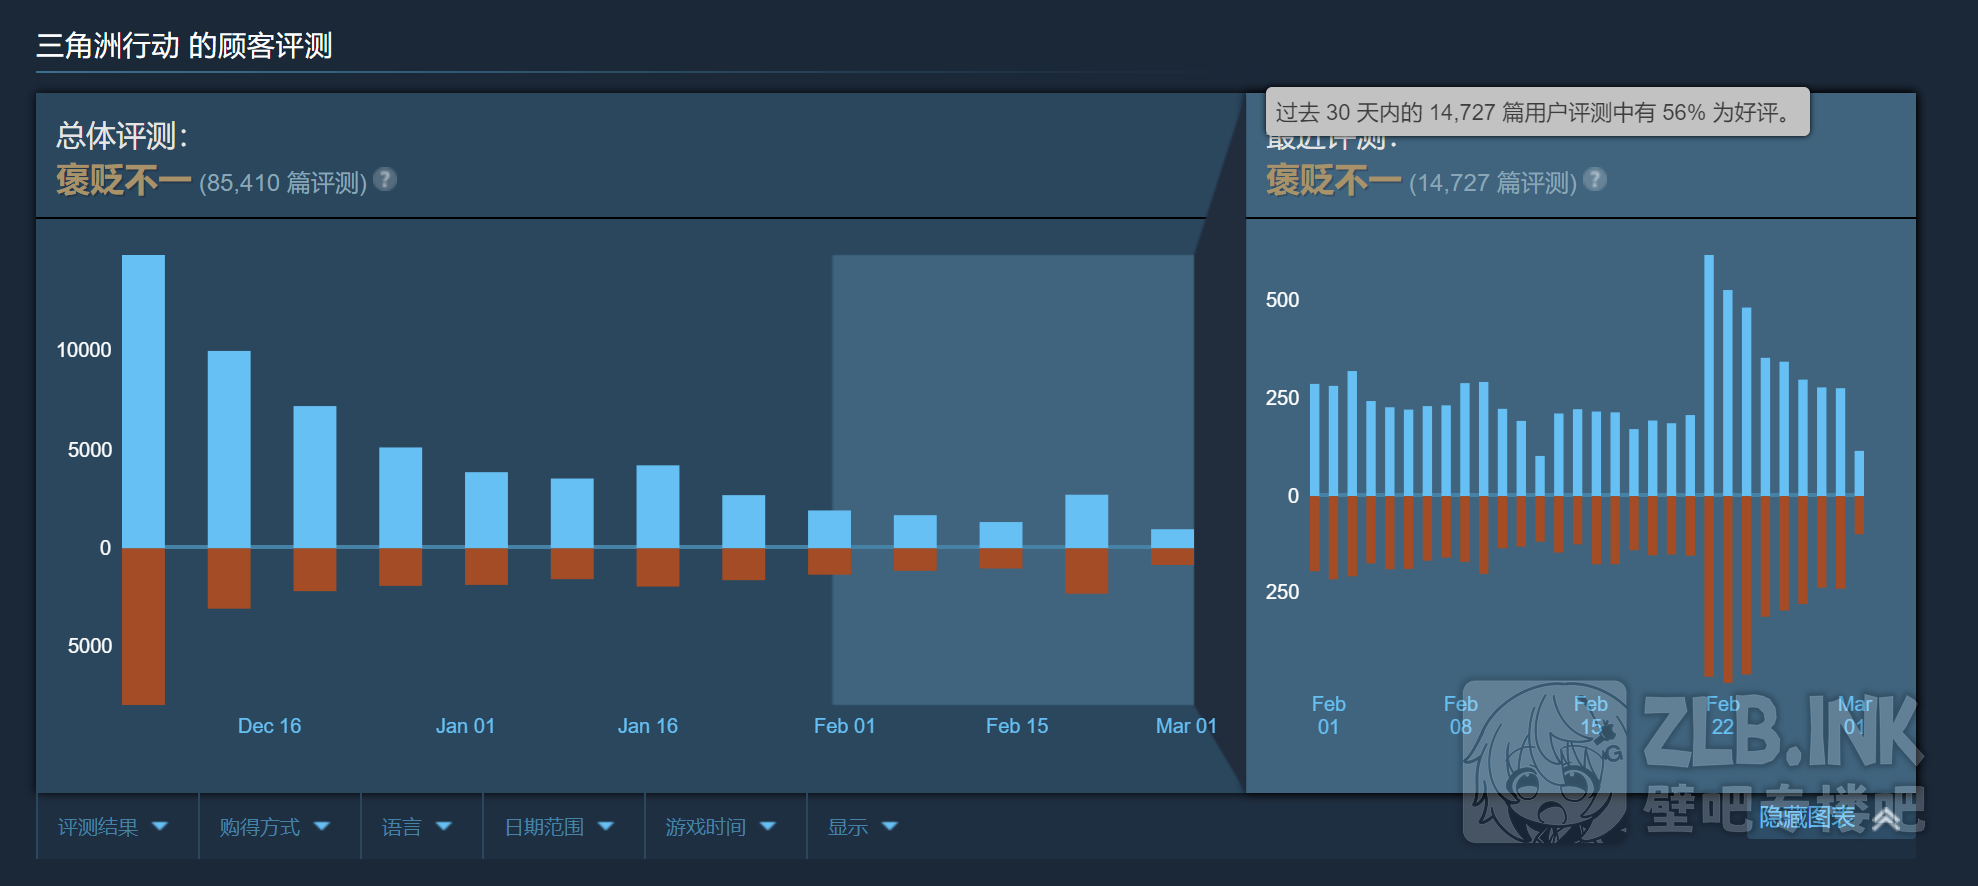Expand the 显示 dropdown menu
Viewport: 1978px width, 886px height.
863,827
